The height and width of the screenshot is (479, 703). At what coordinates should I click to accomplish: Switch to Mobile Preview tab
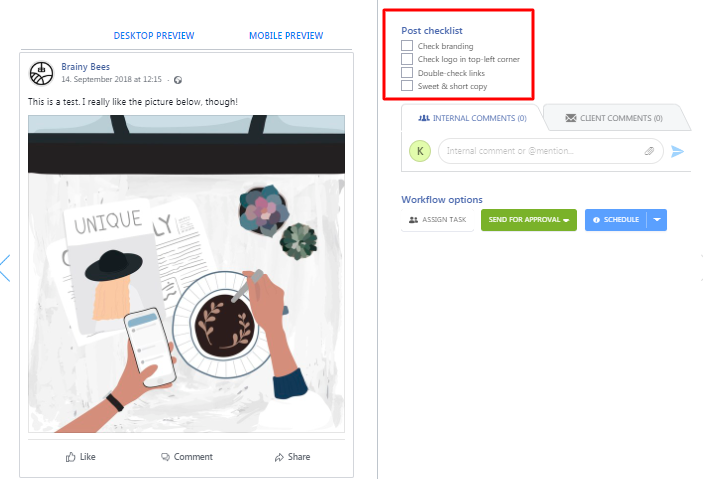click(x=286, y=35)
